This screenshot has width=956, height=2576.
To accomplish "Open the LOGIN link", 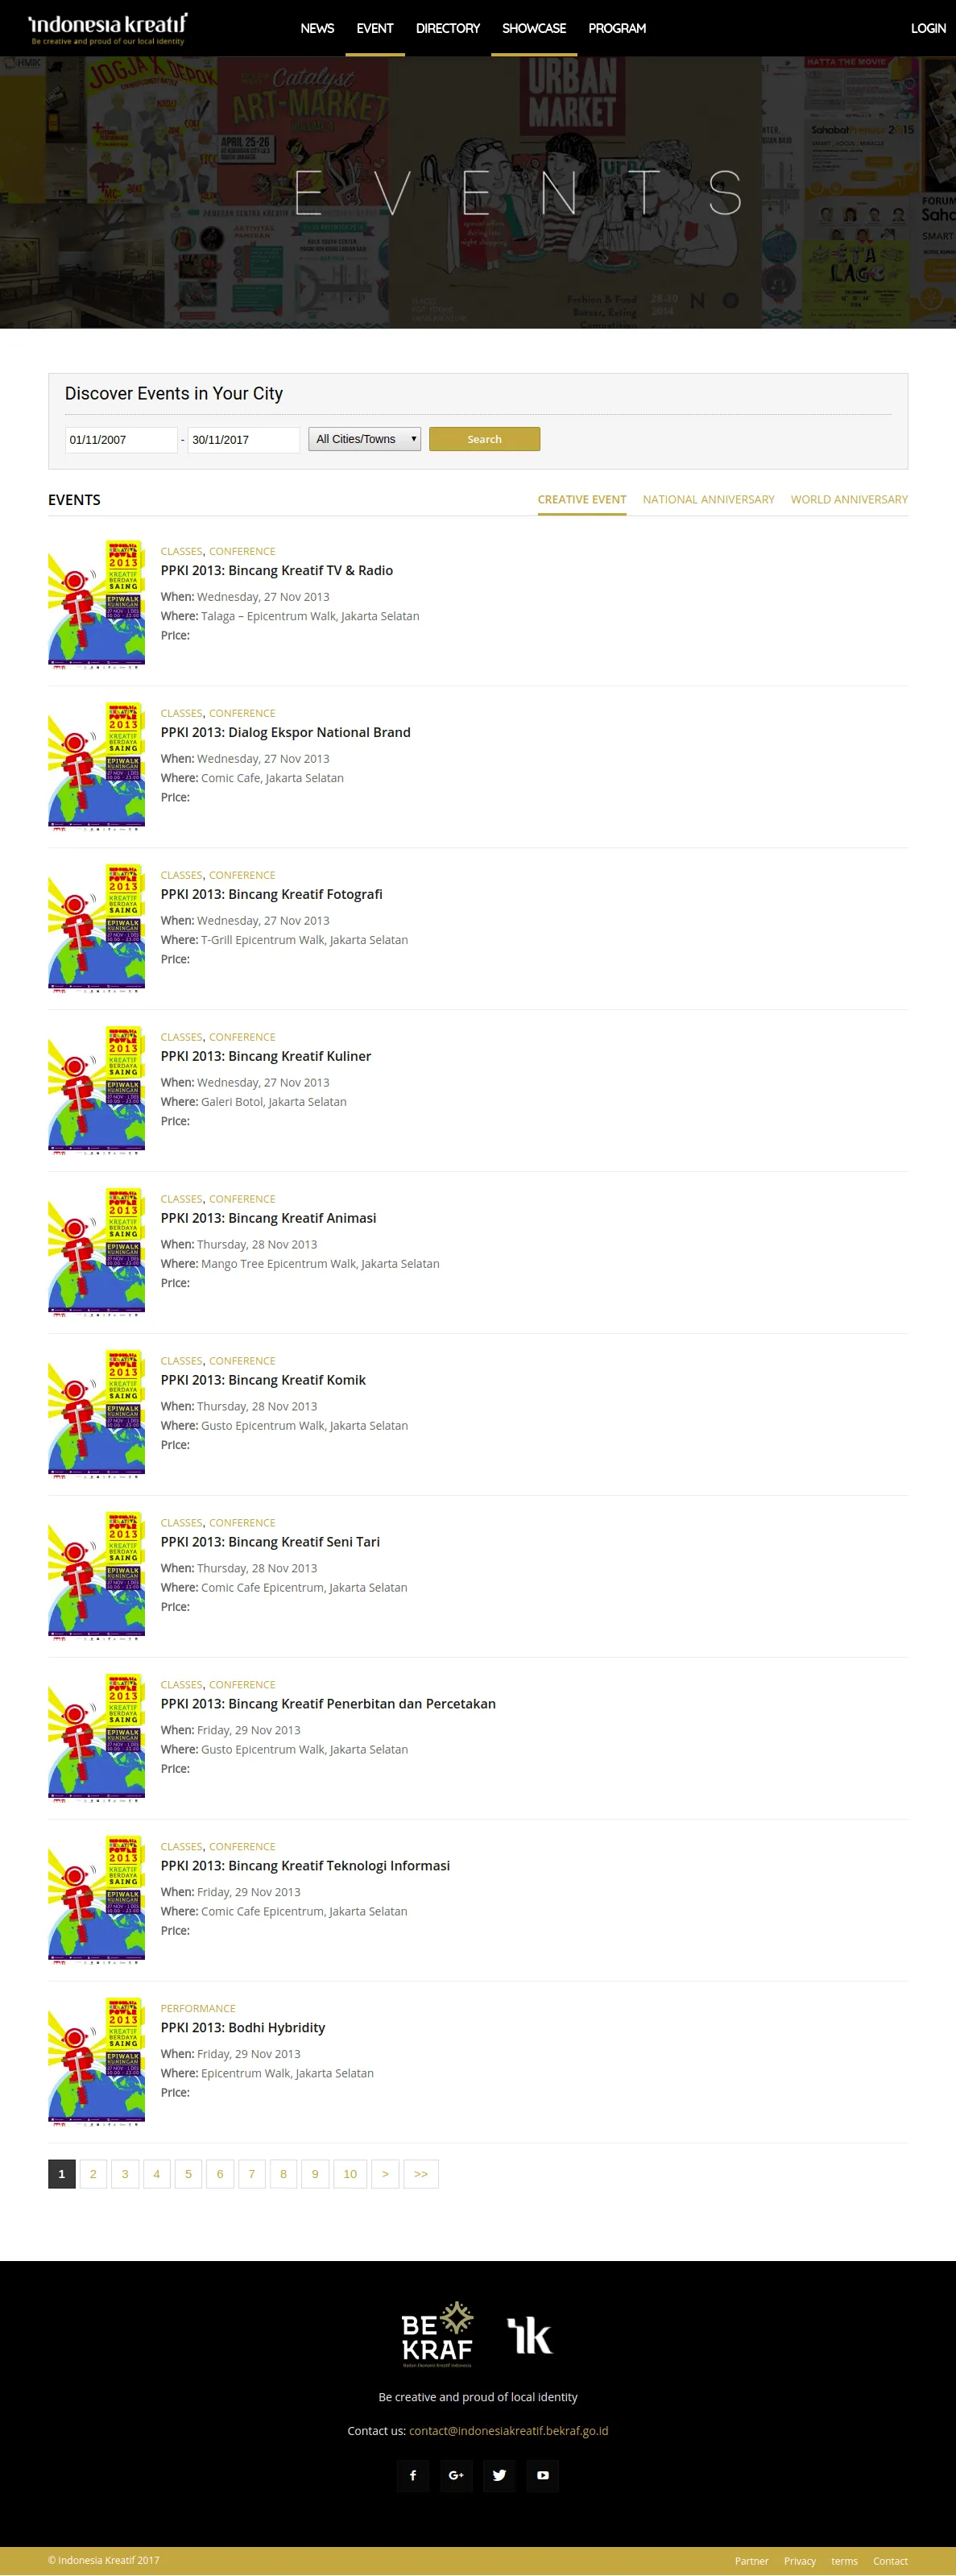I will 928,28.
